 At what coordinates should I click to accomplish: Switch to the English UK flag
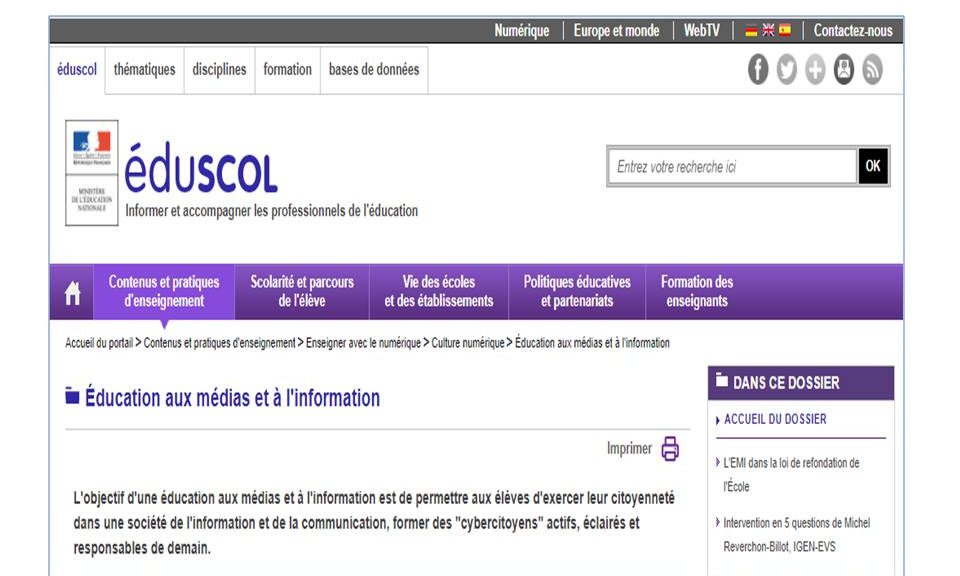click(768, 31)
